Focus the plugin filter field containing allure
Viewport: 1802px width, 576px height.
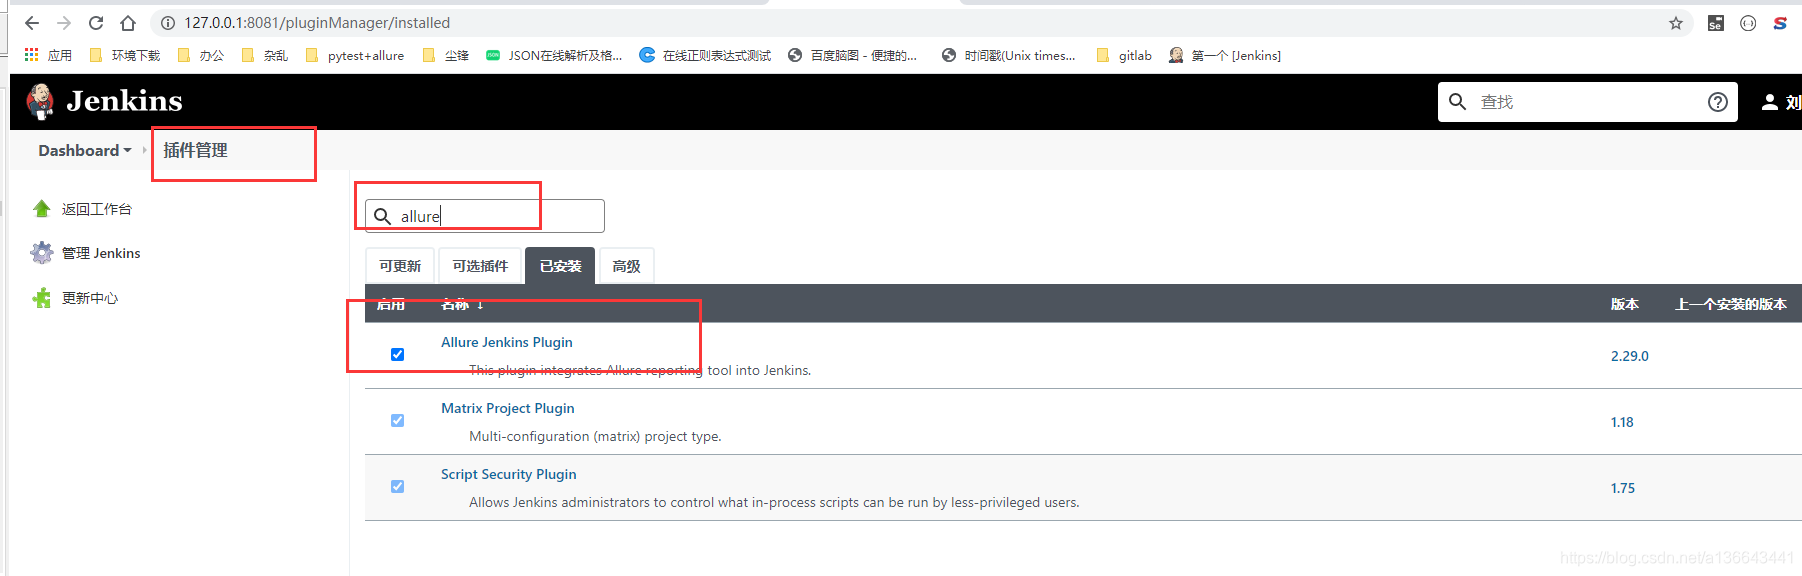485,216
